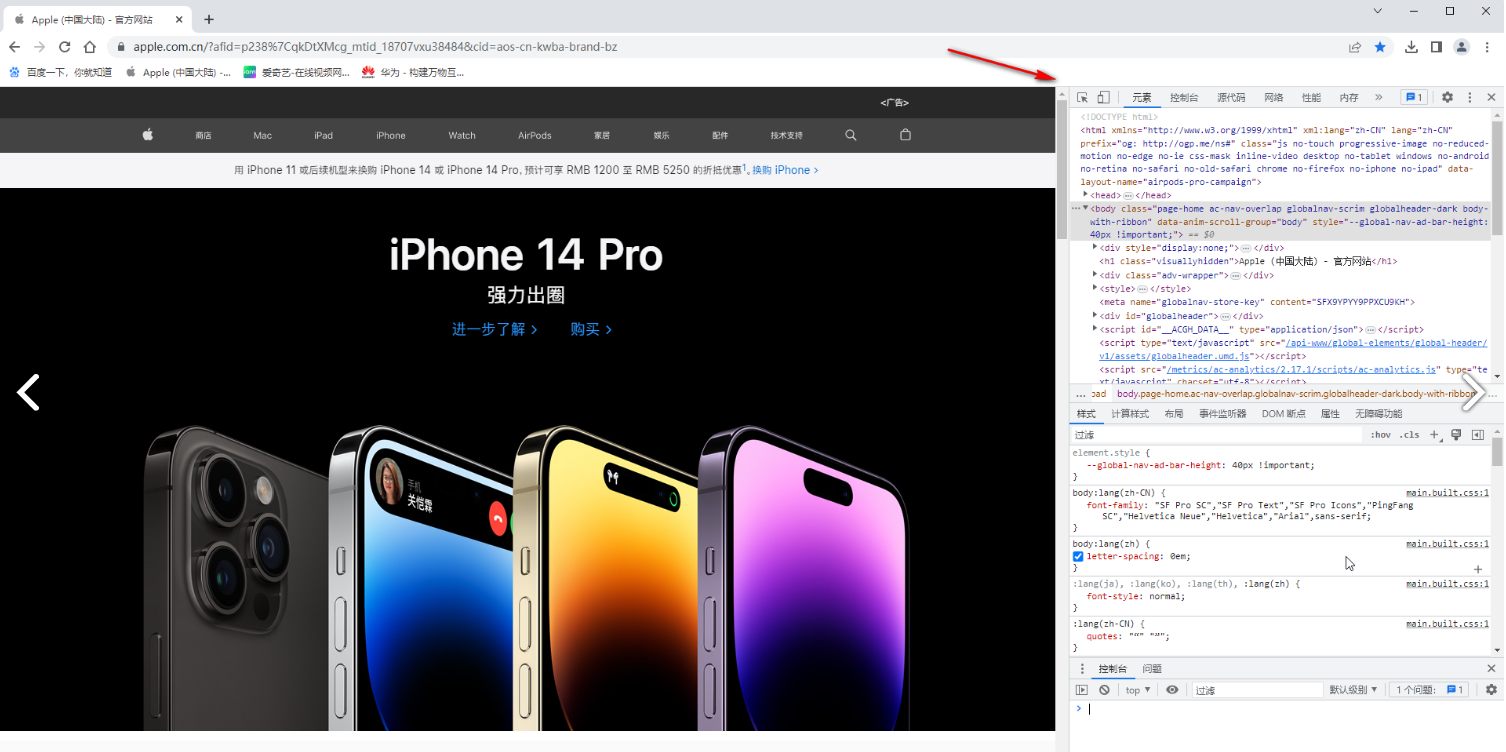This screenshot has height=752, width=1506.
Task: Switch to the 源代码 tab
Action: 1231,97
